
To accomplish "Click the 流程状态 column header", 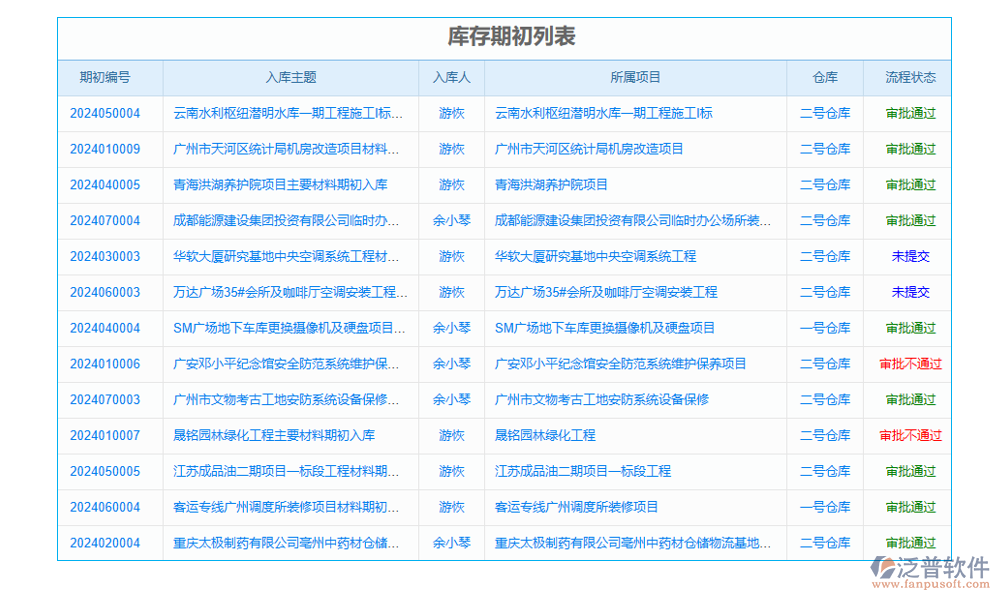I will tap(910, 77).
